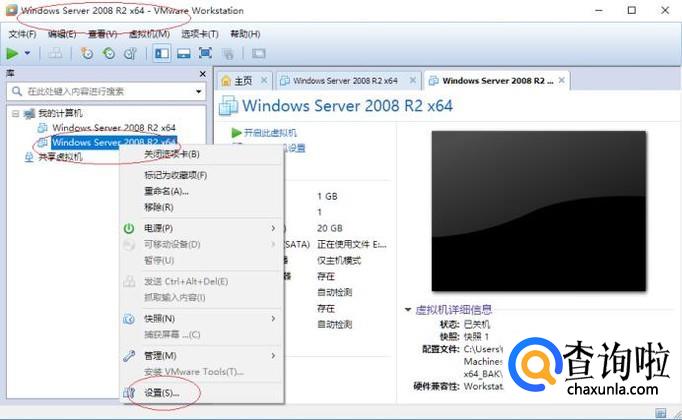Viewport: 682px width, 420px height.
Task: Open the 虚拟机(M) menu
Action: tap(149, 34)
